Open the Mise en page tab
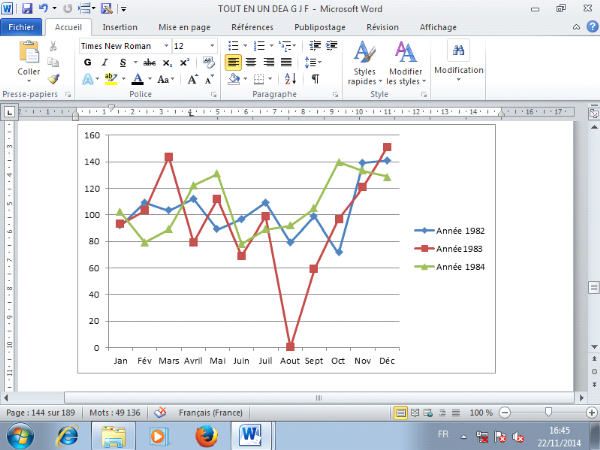600x450 pixels. (183, 27)
